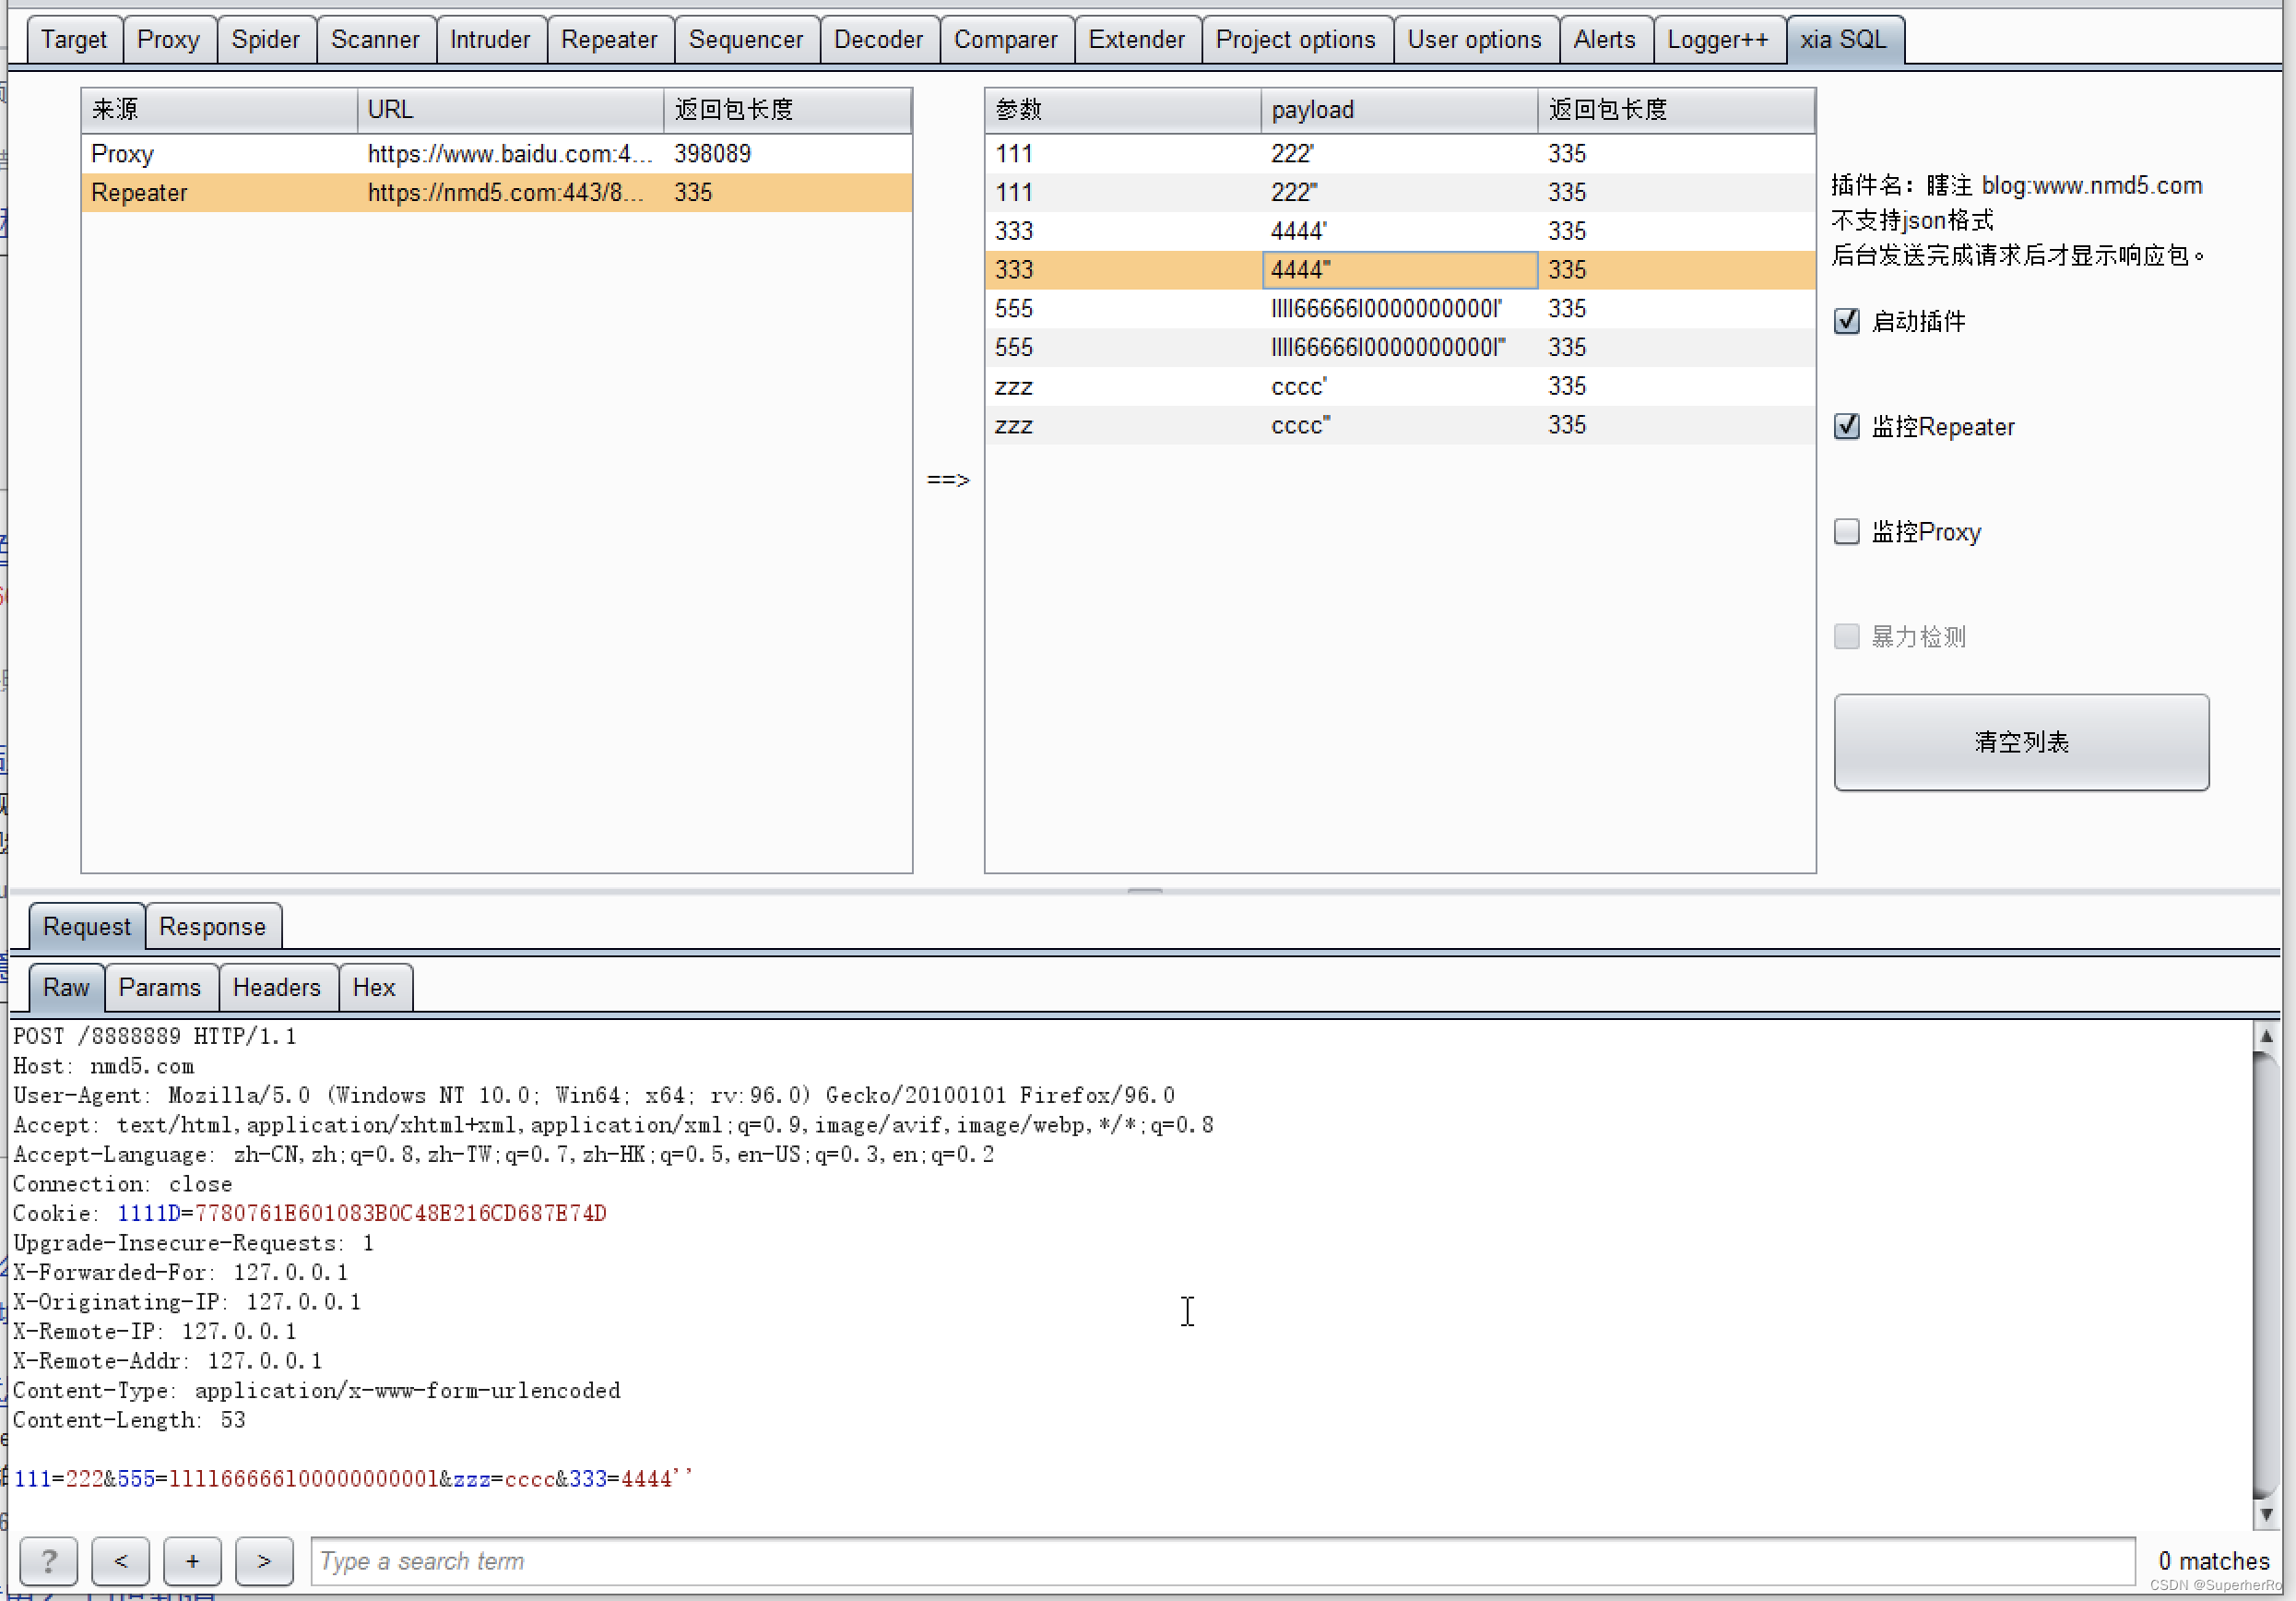This screenshot has height=1601, width=2296.
Task: Switch to the Logger++ tab
Action: pyautogui.click(x=1717, y=40)
